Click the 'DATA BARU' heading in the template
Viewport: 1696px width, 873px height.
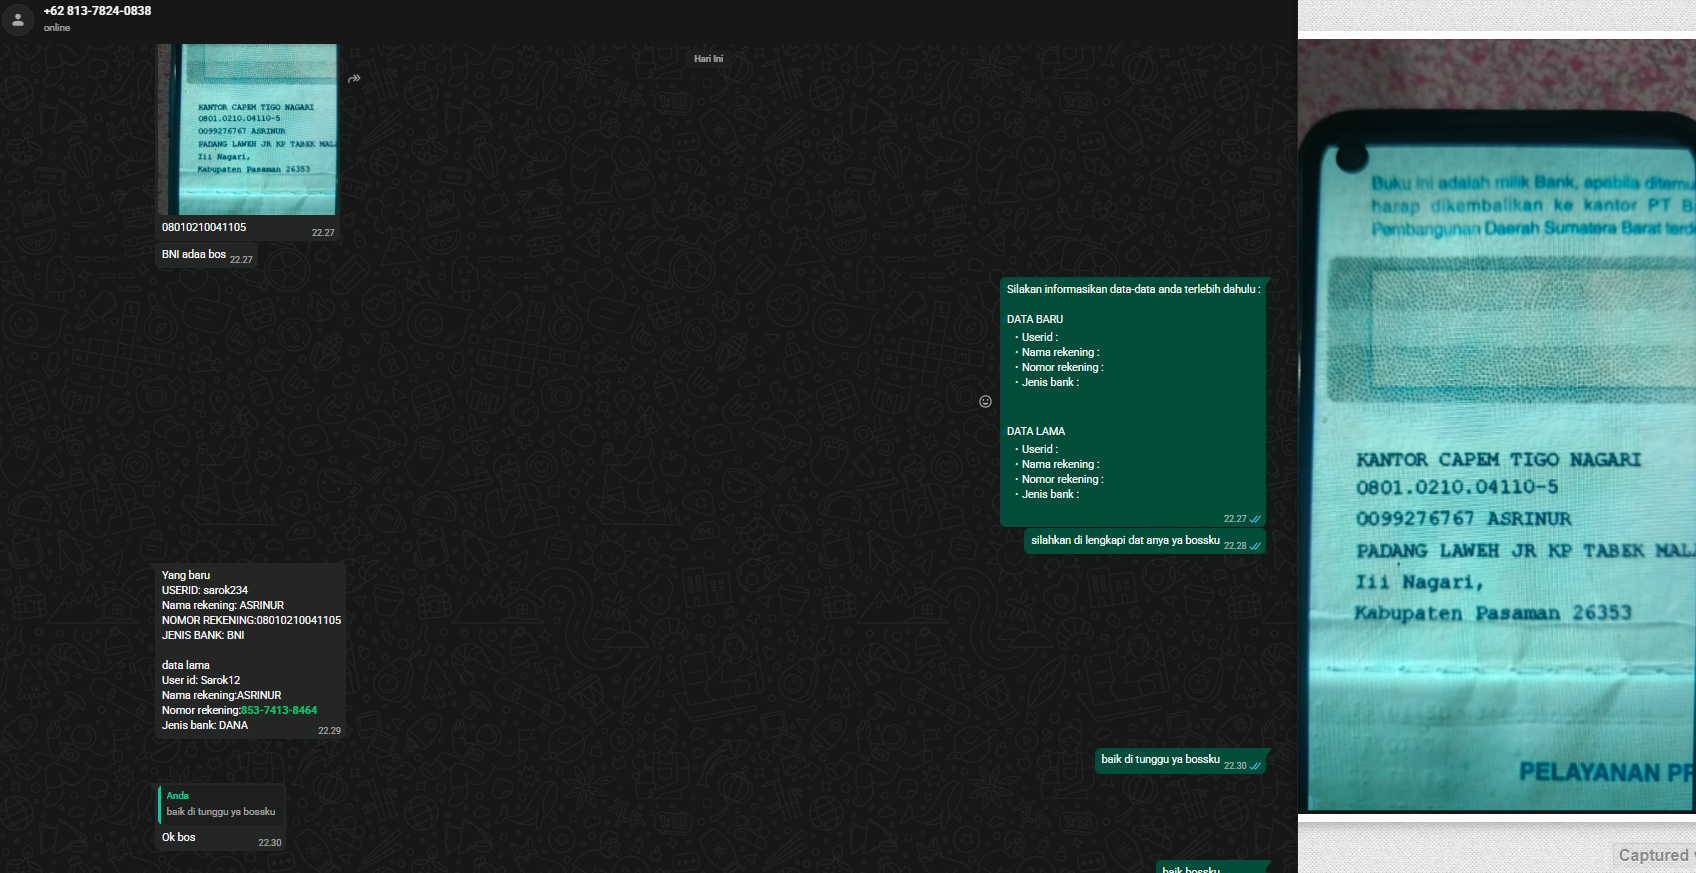(1035, 319)
